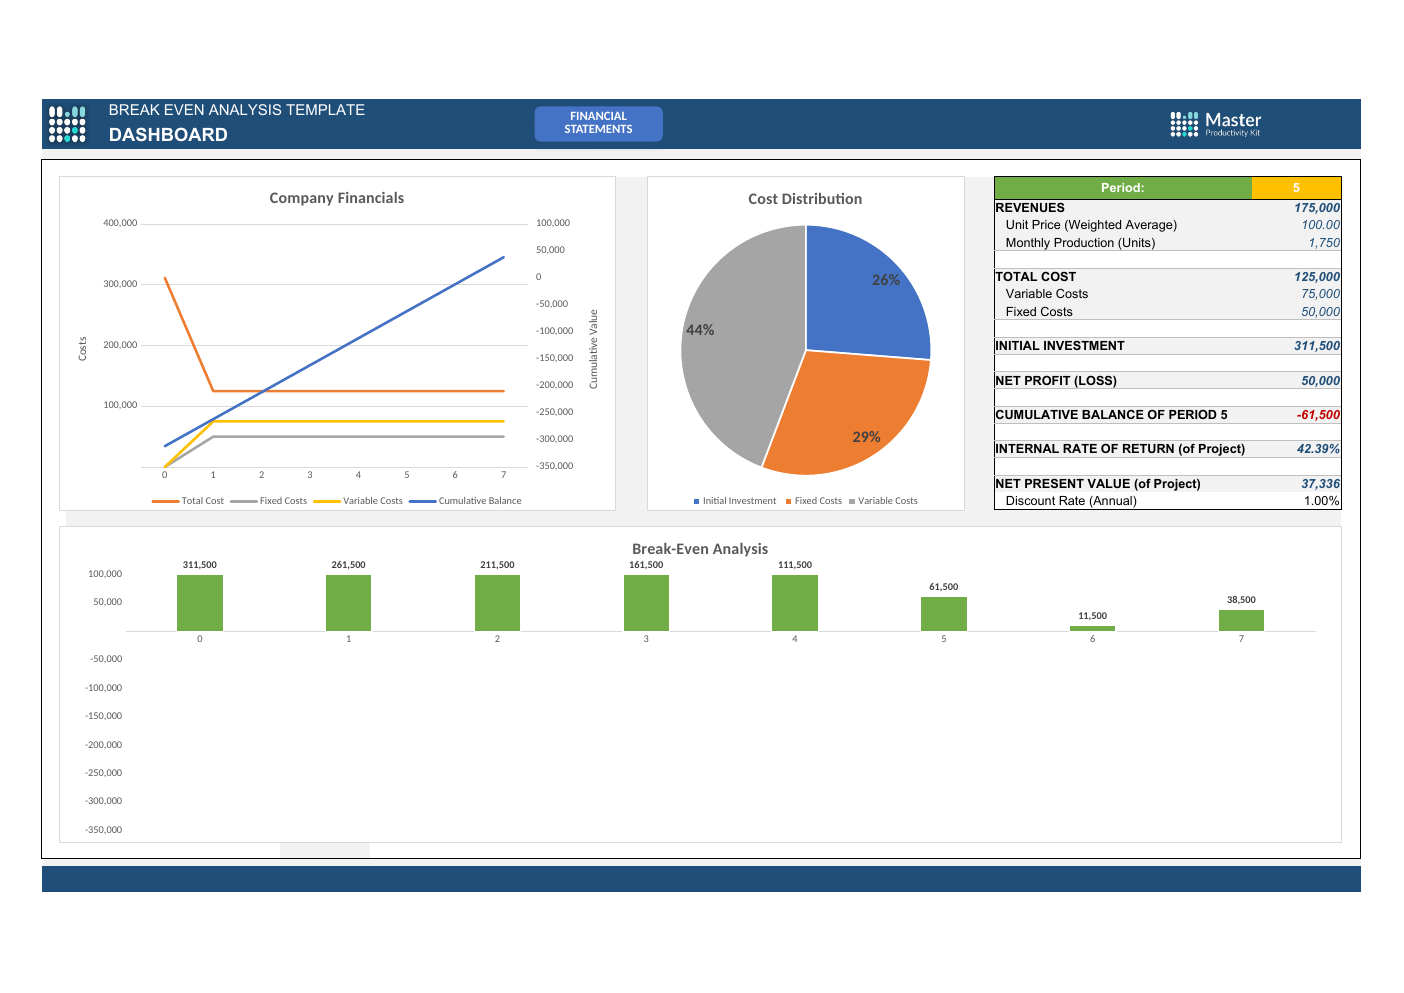Select the Variable Costs value 75,000
Image resolution: width=1404 pixels, height=993 pixels.
point(1320,294)
